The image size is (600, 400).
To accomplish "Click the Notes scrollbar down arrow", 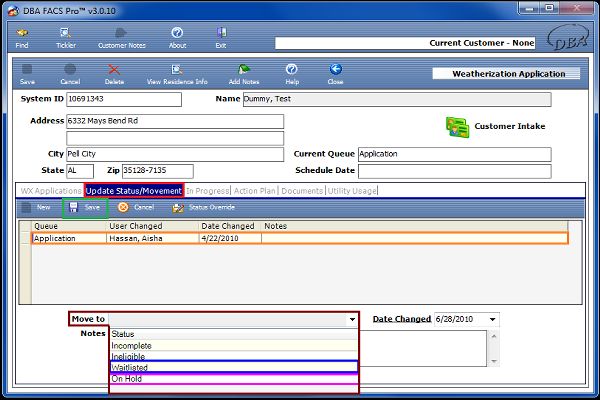I will [x=494, y=361].
